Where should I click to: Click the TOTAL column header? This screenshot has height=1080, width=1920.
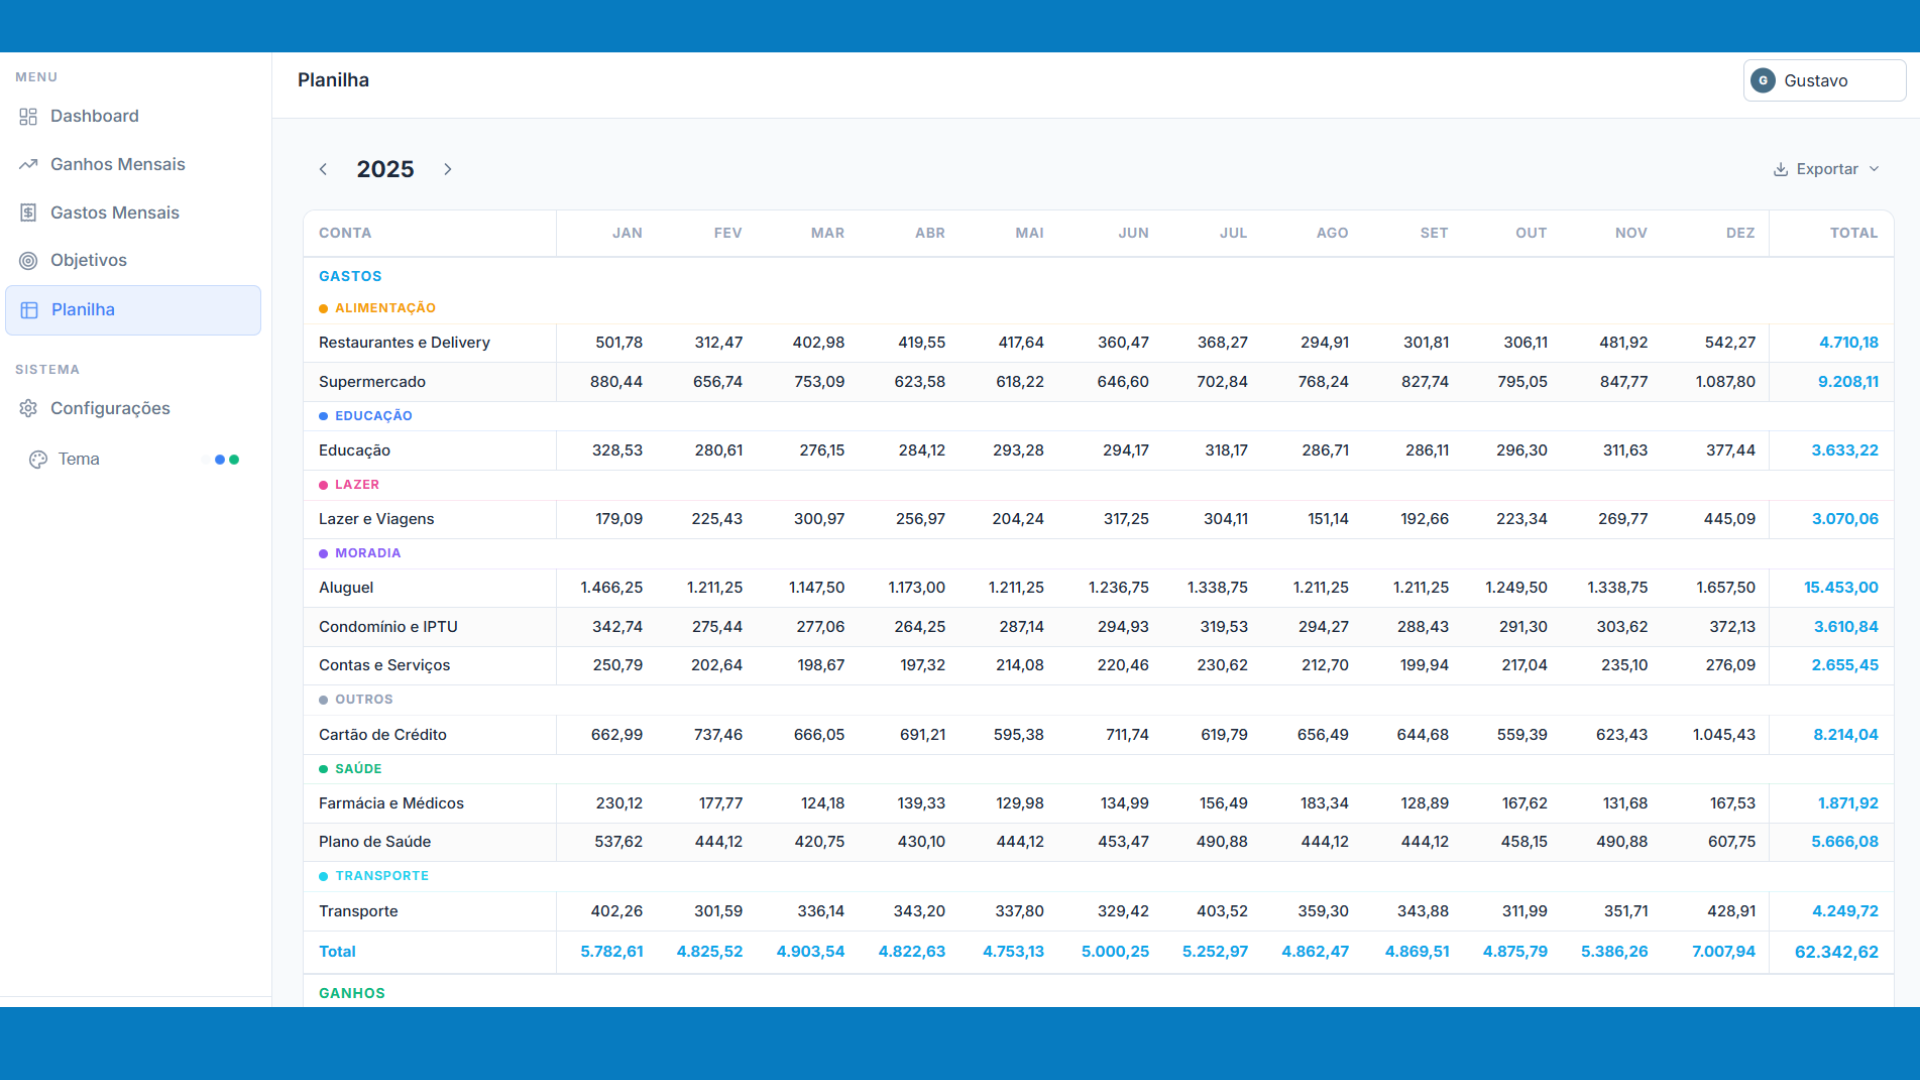(x=1853, y=233)
